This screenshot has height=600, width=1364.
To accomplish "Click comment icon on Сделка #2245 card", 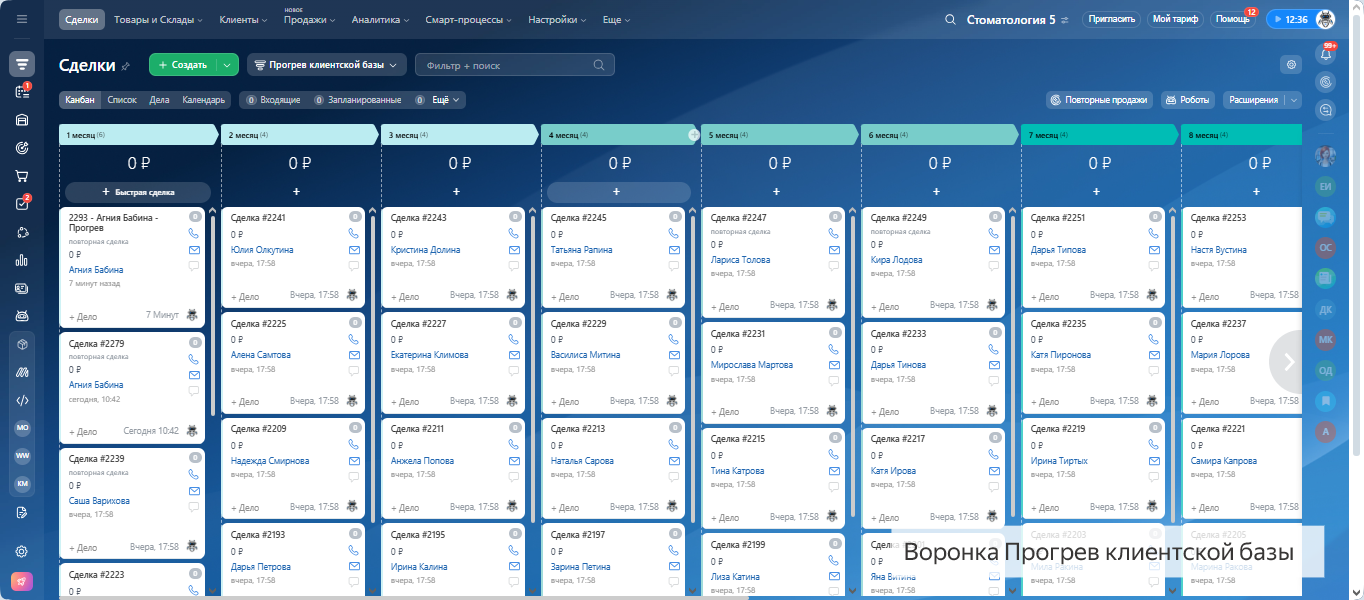I will point(674,266).
